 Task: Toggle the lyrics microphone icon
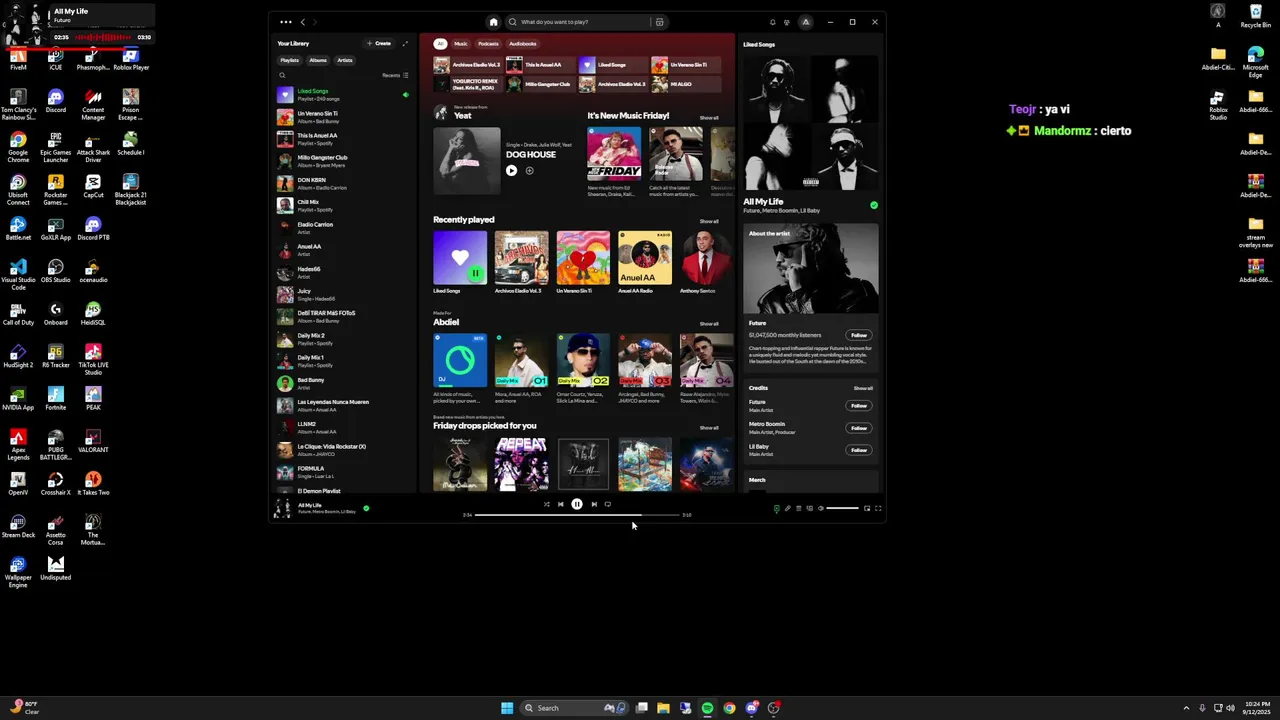point(787,508)
